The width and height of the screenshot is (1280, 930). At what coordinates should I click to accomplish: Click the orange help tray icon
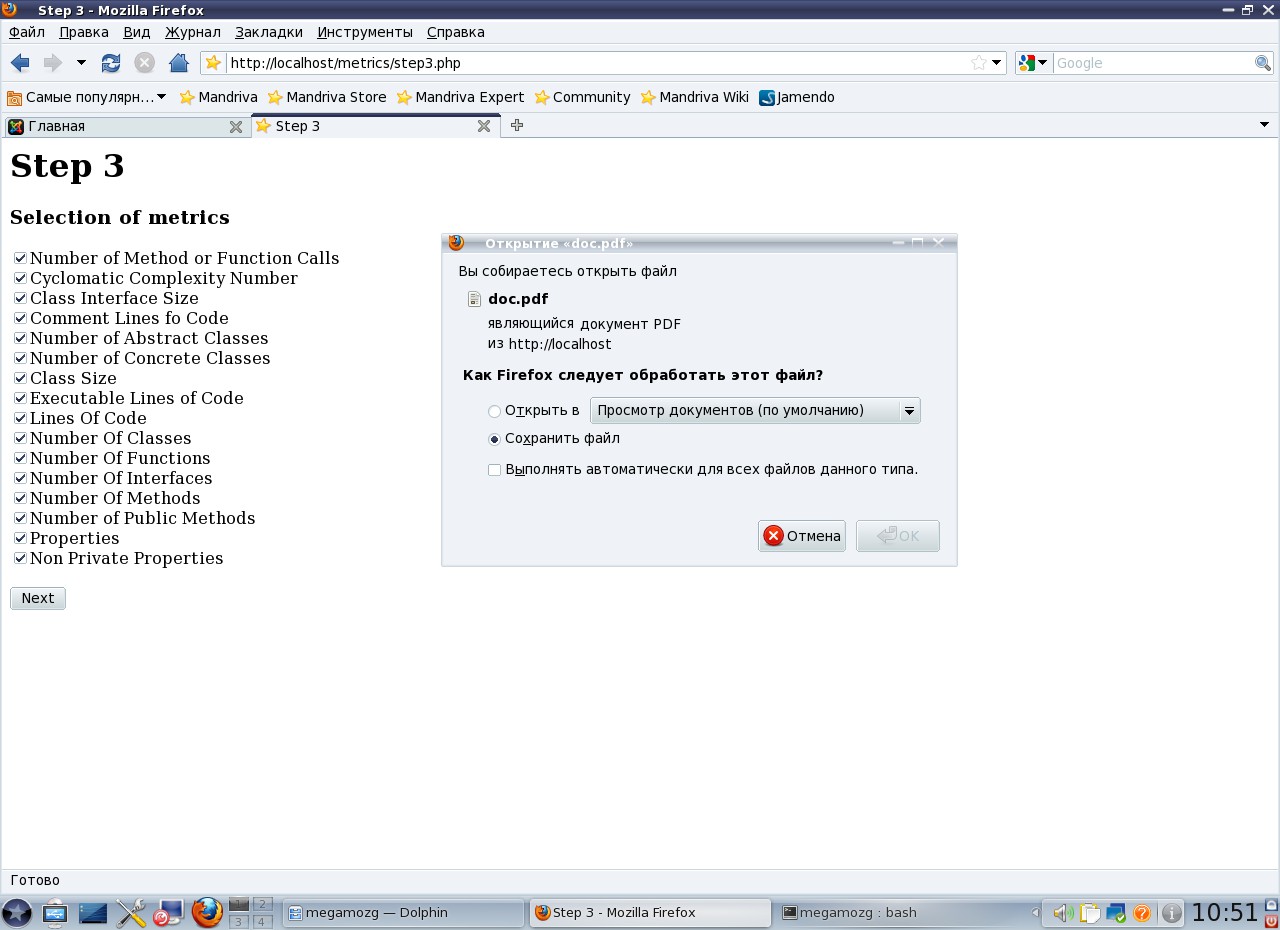pos(1142,913)
